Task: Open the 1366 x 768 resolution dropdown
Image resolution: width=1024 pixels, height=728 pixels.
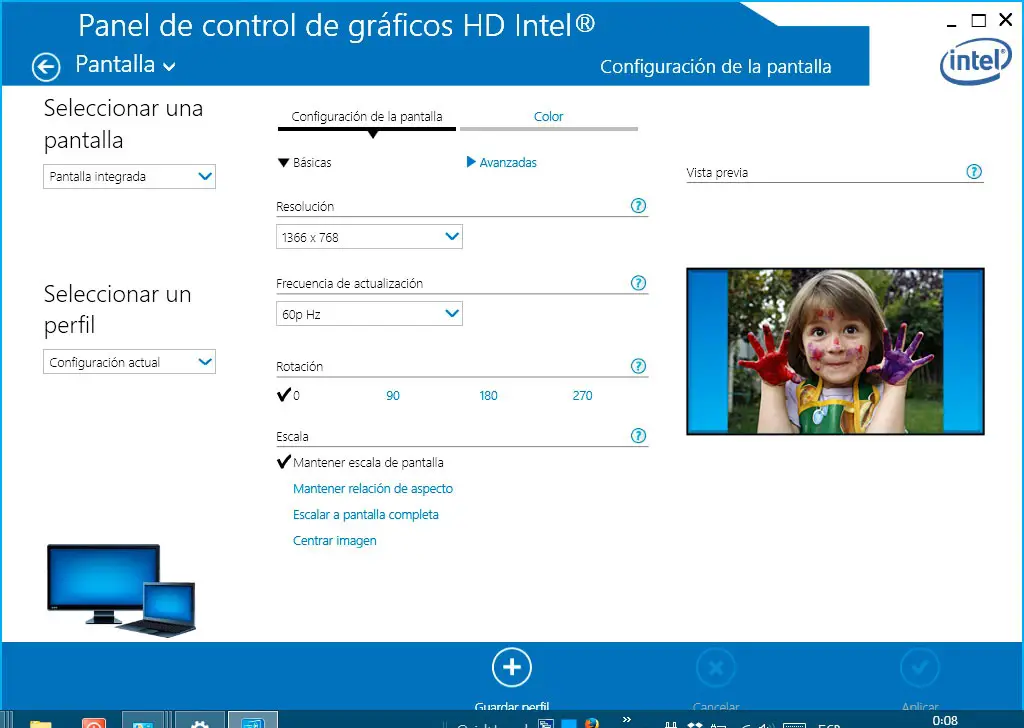Action: (x=369, y=237)
